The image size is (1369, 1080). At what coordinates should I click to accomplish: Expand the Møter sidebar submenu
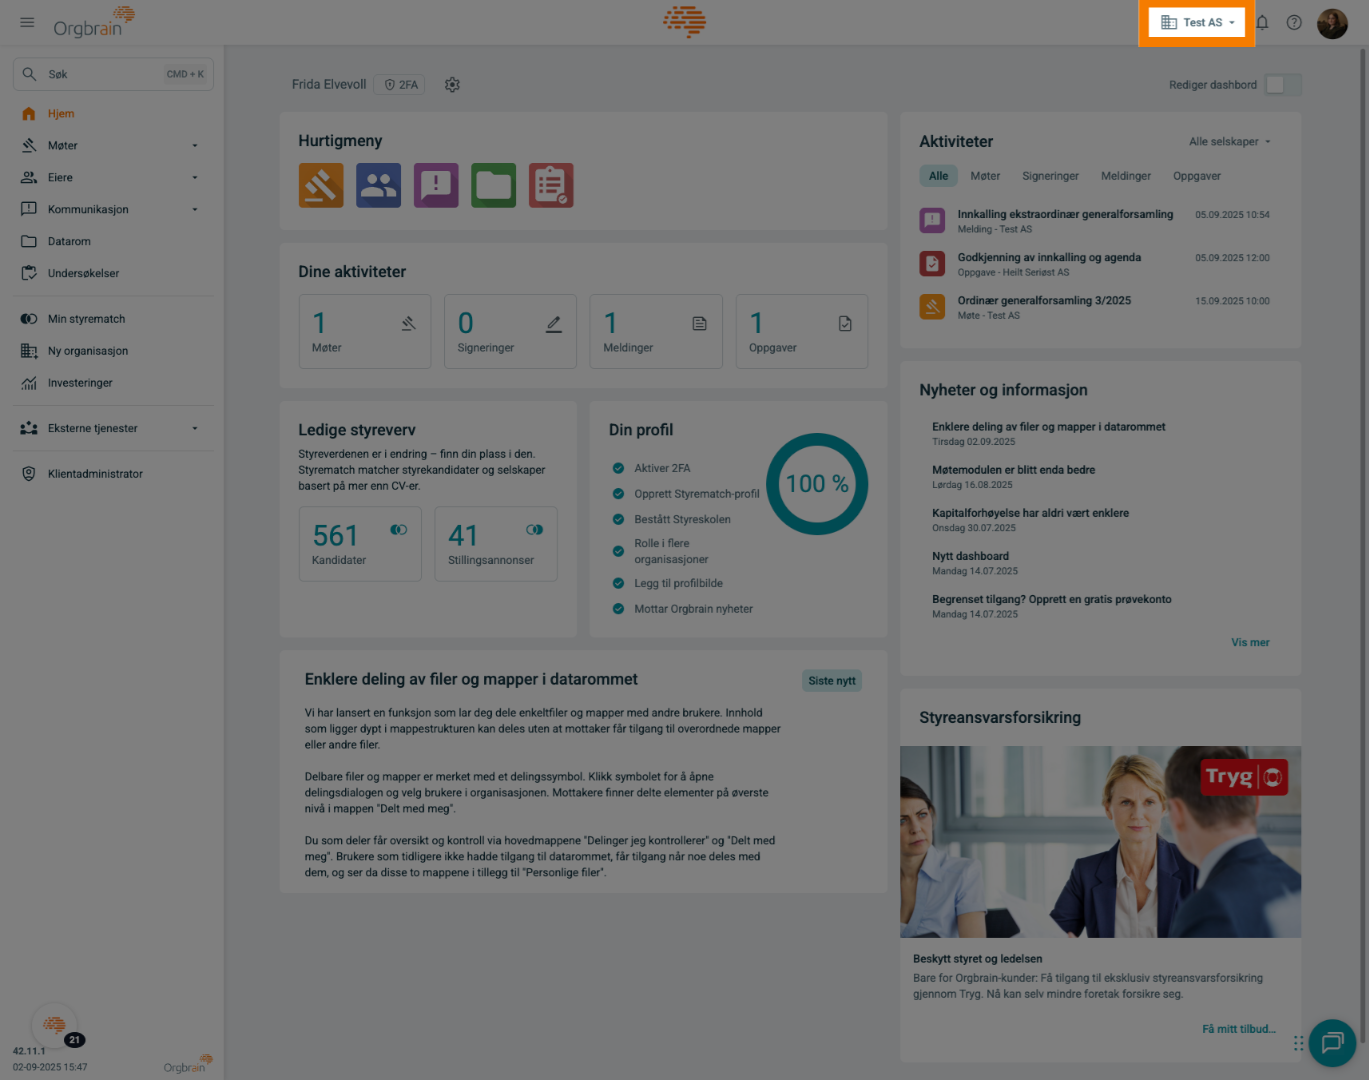195,146
